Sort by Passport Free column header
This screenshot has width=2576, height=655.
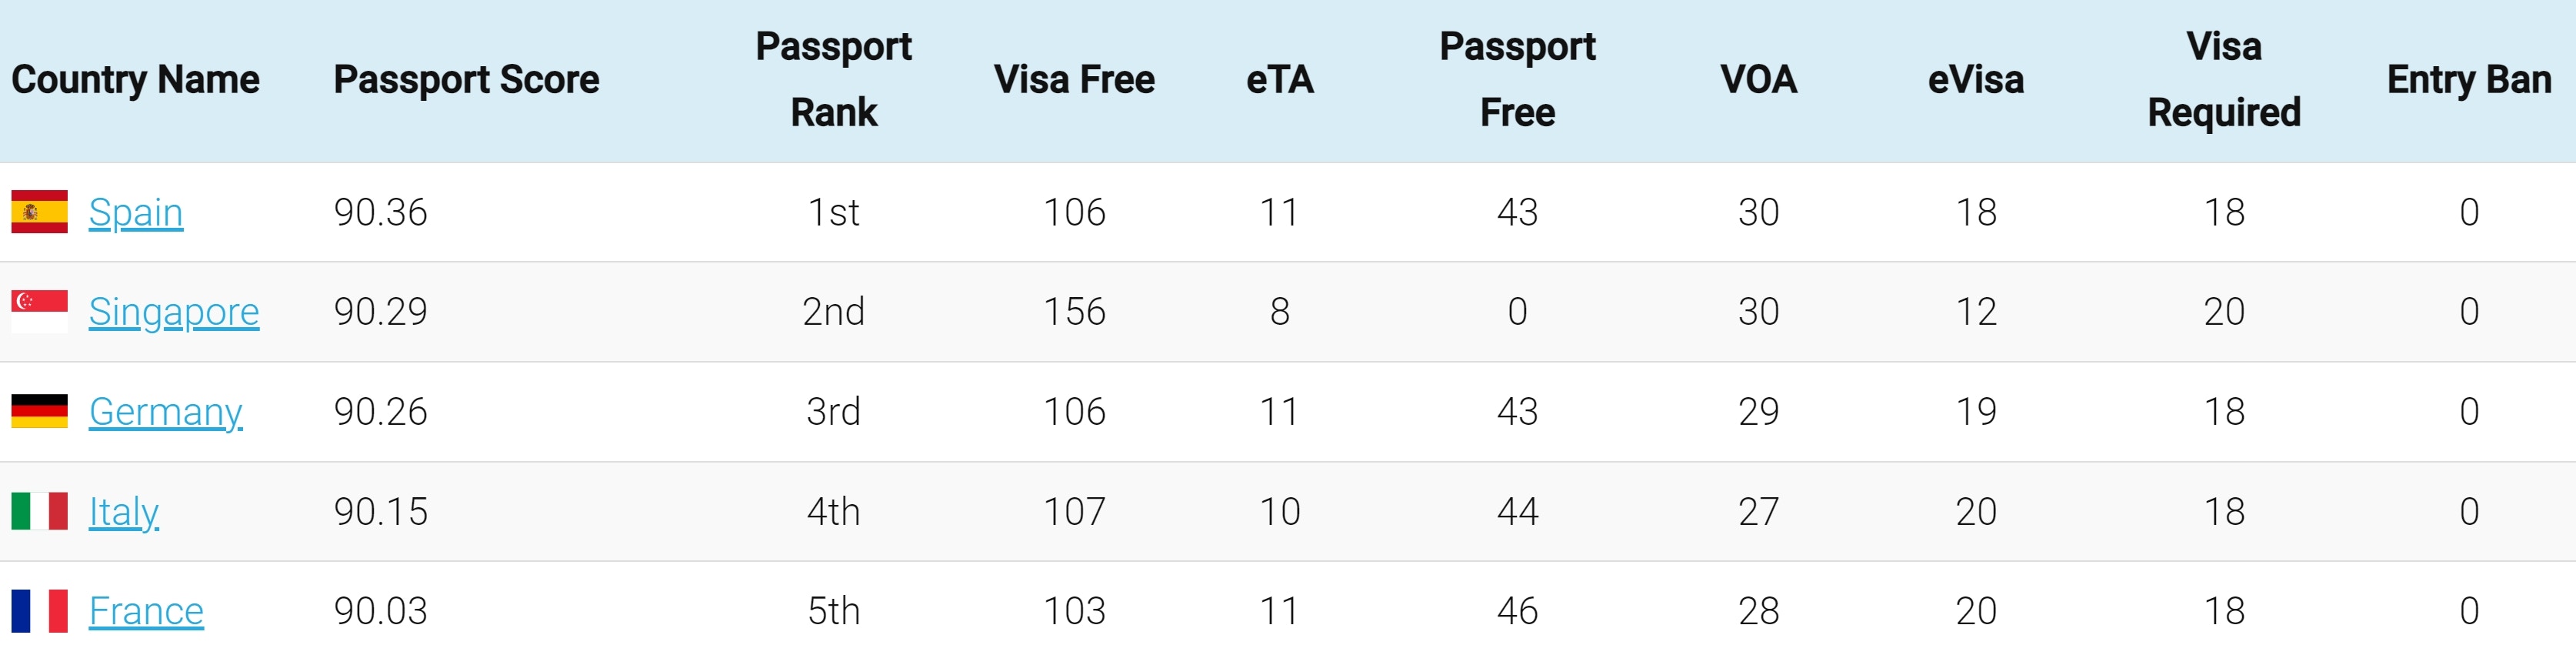(1517, 79)
